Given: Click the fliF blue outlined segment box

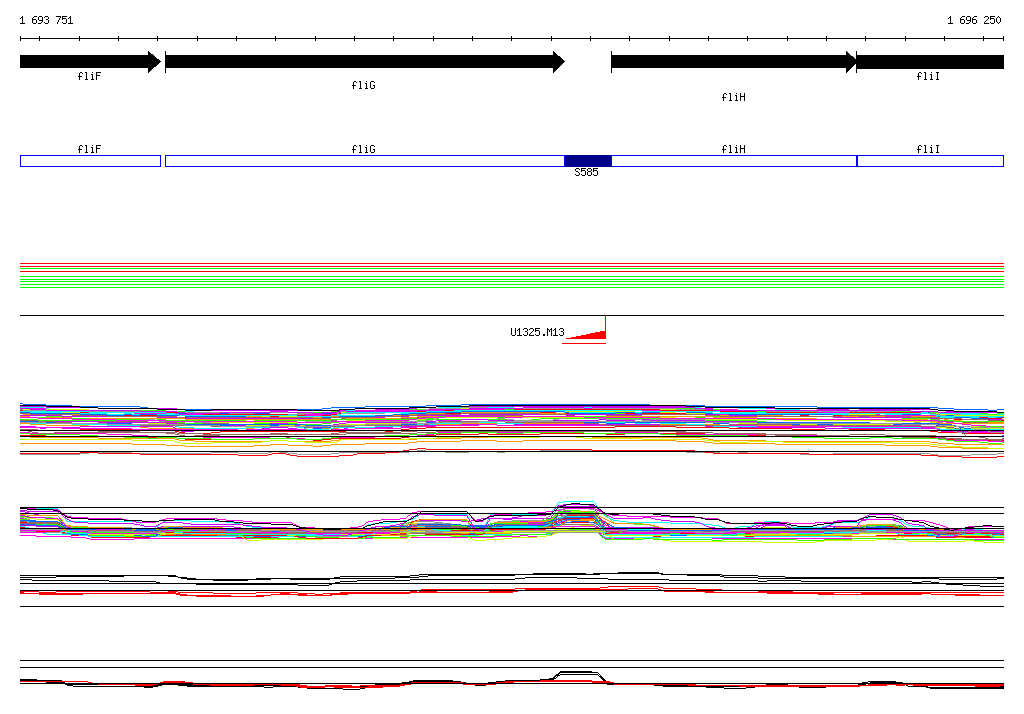Looking at the screenshot, I should (x=90, y=161).
